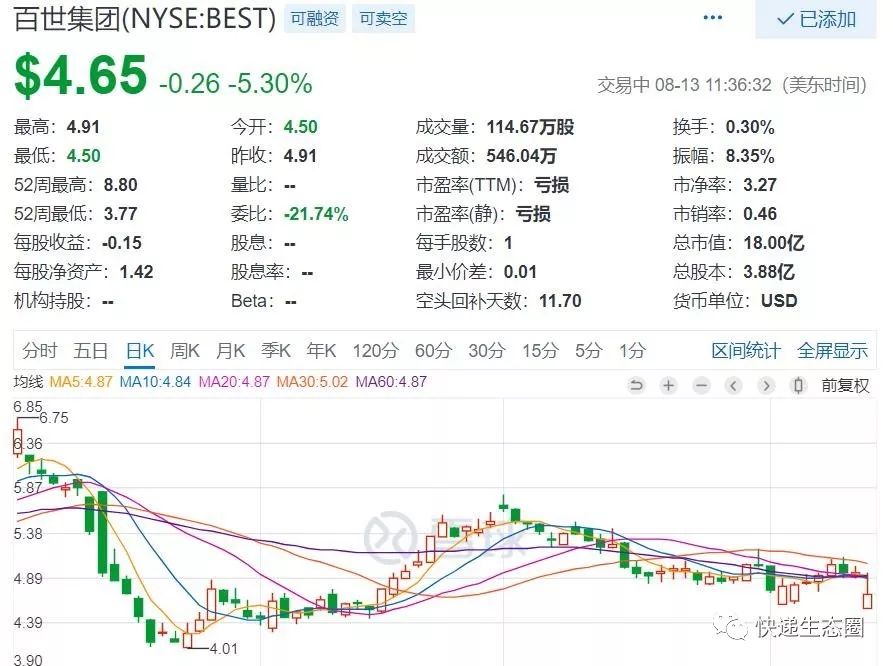Screen dimensions: 893x666
Task: Open the 前复权 adjustment dropdown
Action: 845,385
